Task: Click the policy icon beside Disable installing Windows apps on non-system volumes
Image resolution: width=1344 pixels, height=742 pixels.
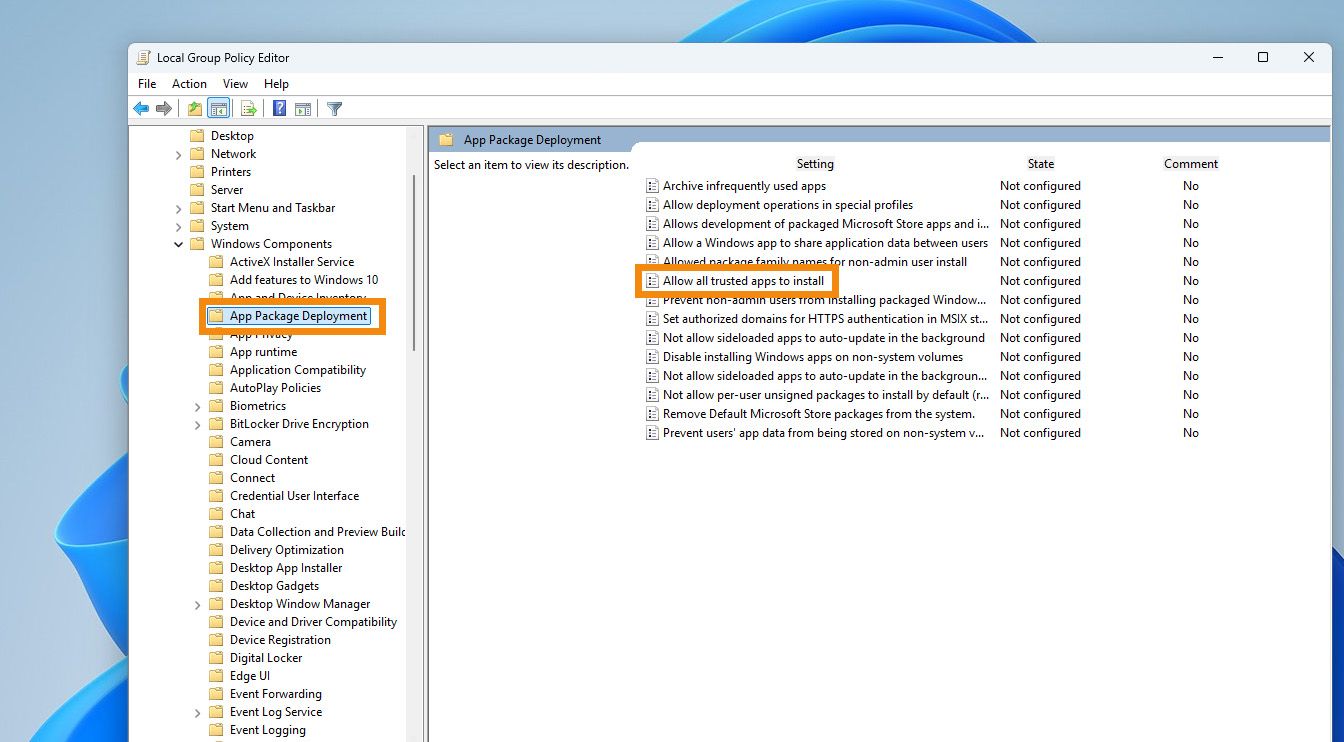Action: [652, 357]
